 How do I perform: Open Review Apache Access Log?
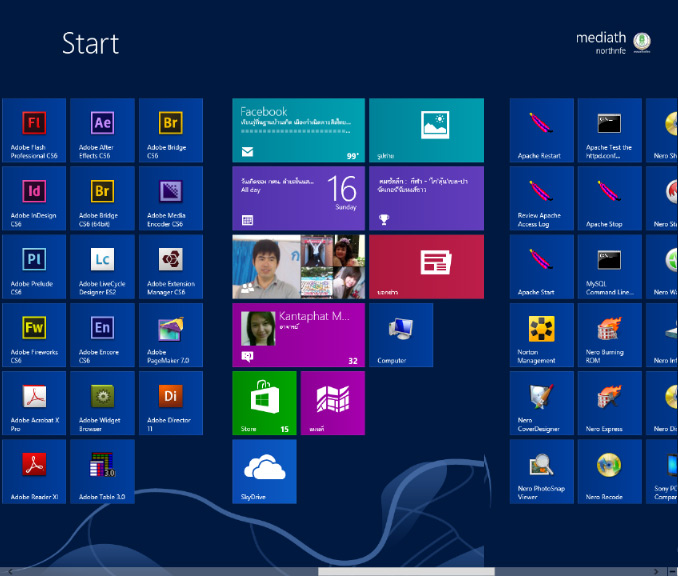(x=542, y=198)
